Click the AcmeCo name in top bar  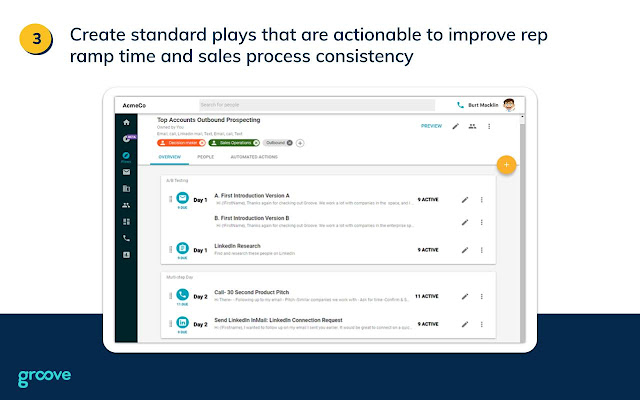[x=134, y=105]
